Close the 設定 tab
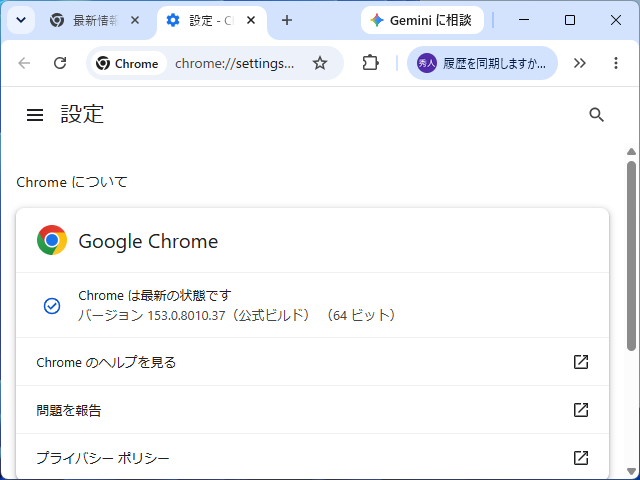The height and width of the screenshot is (480, 640). click(x=251, y=20)
